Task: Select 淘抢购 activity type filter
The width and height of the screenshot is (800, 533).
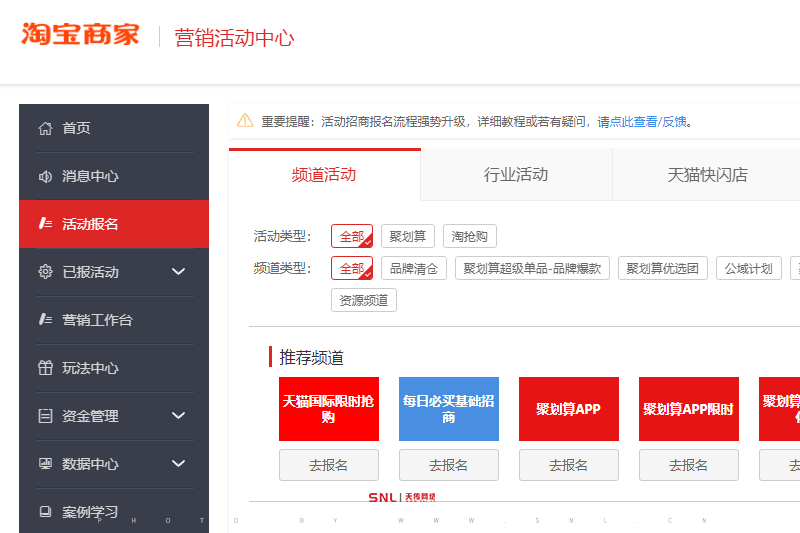Action: (469, 237)
